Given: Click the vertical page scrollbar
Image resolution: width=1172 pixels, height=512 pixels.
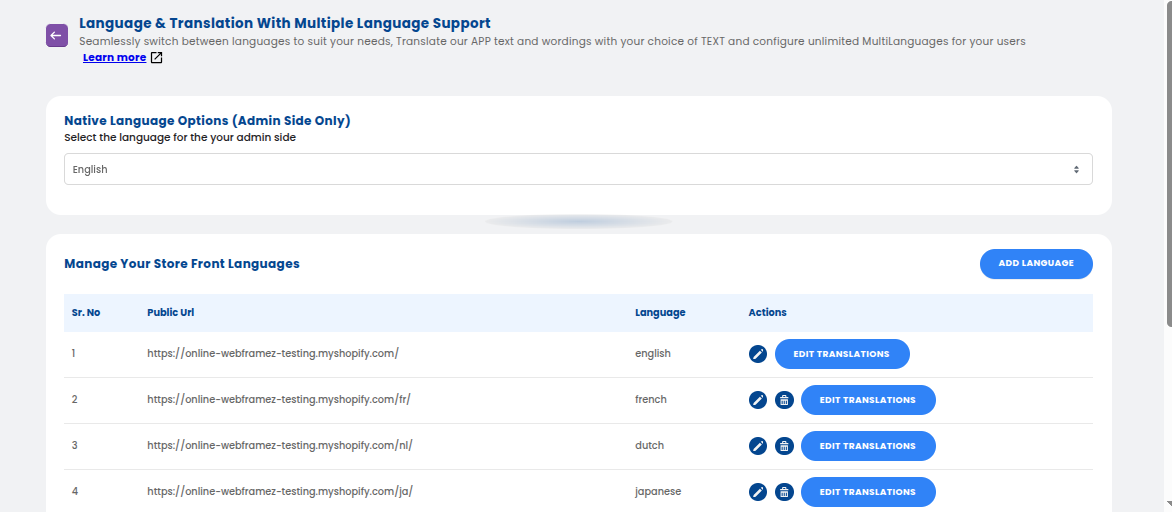Looking at the screenshot, I should pyautogui.click(x=1167, y=160).
